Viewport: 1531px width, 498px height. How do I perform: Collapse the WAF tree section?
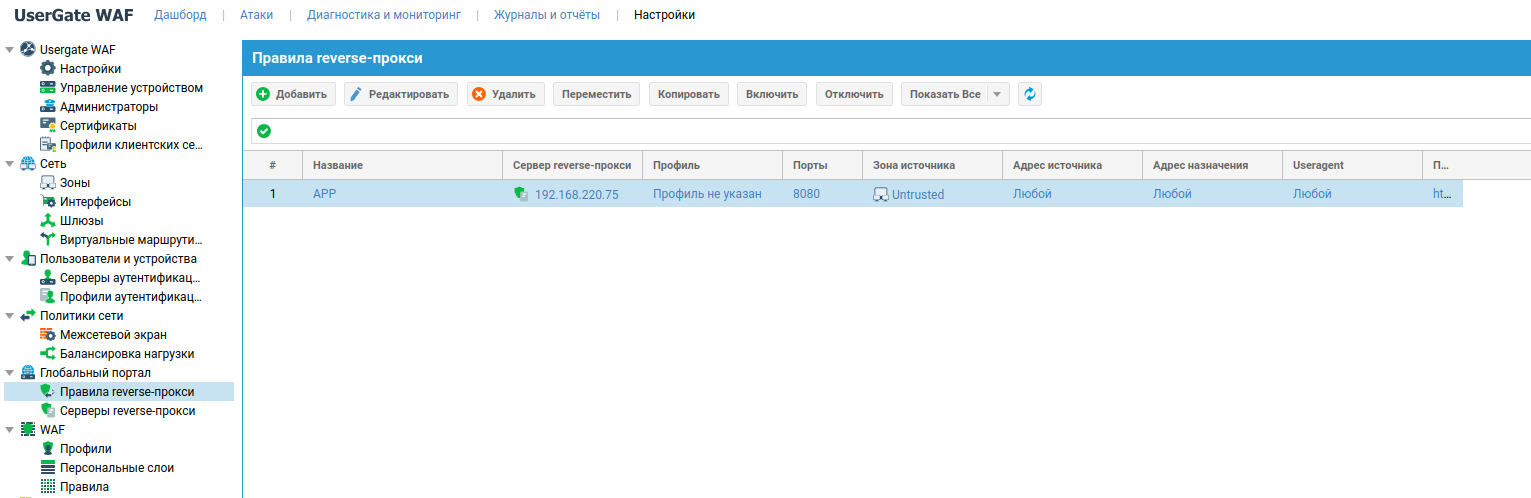click(10, 430)
